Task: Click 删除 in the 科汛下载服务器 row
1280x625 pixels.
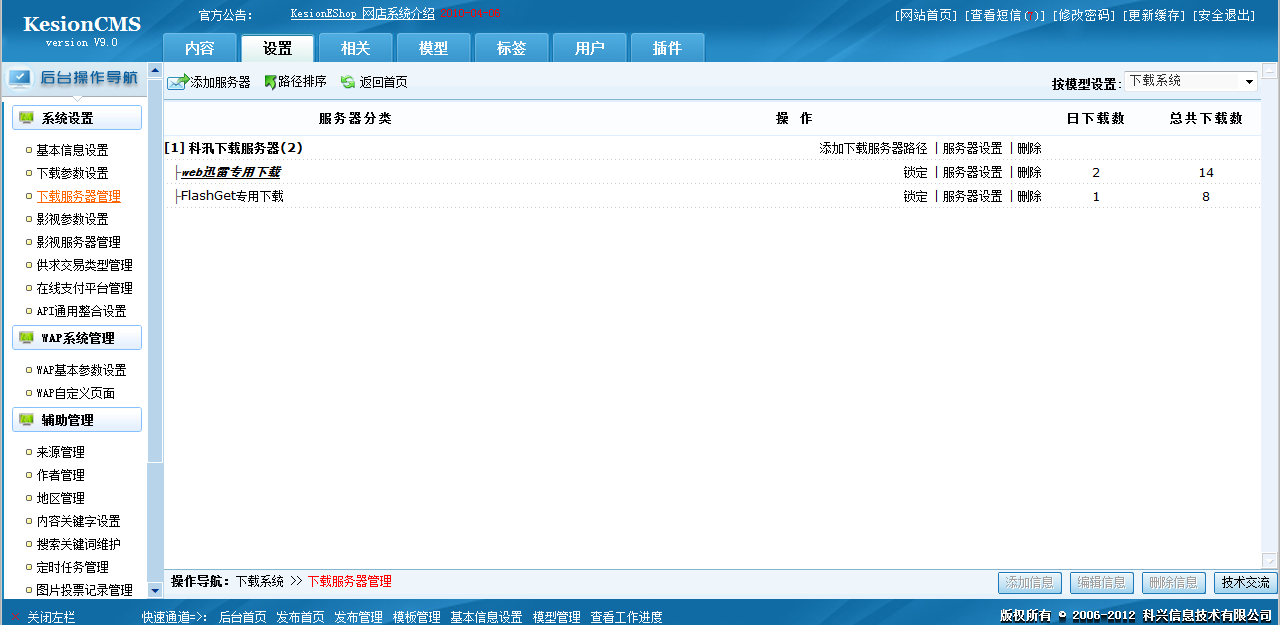Action: coord(1029,148)
